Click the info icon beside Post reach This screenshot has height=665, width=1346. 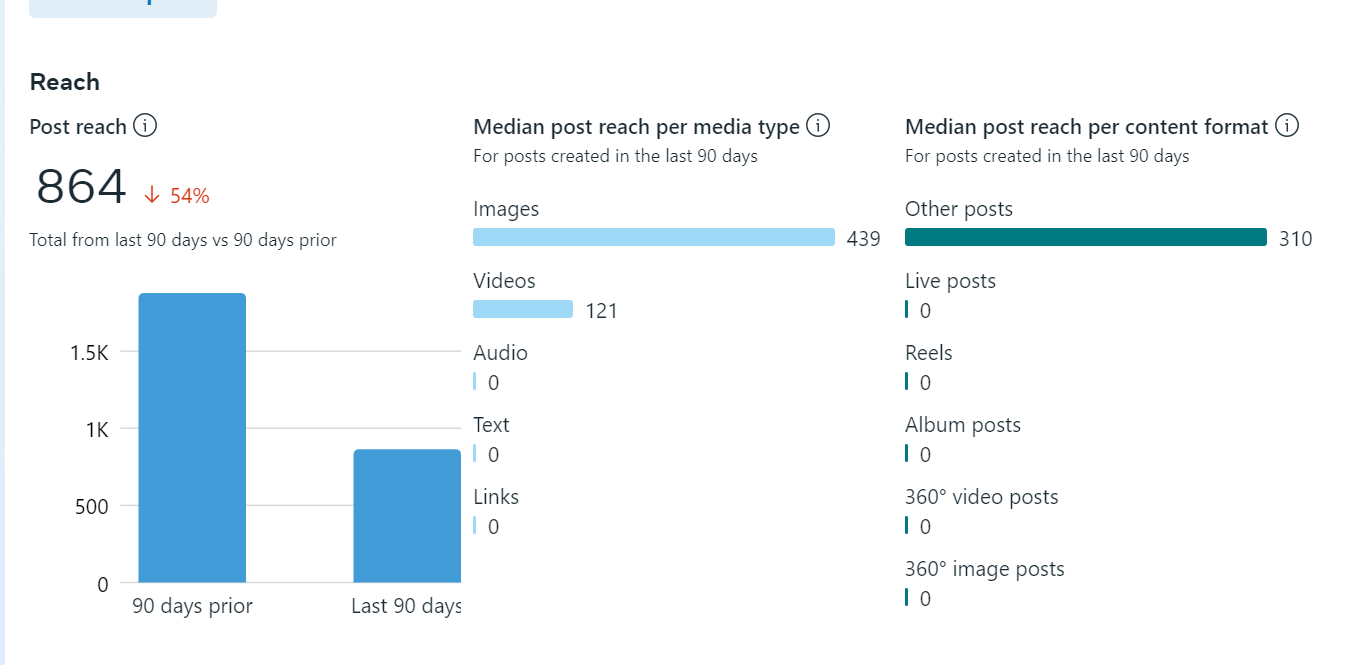click(145, 126)
